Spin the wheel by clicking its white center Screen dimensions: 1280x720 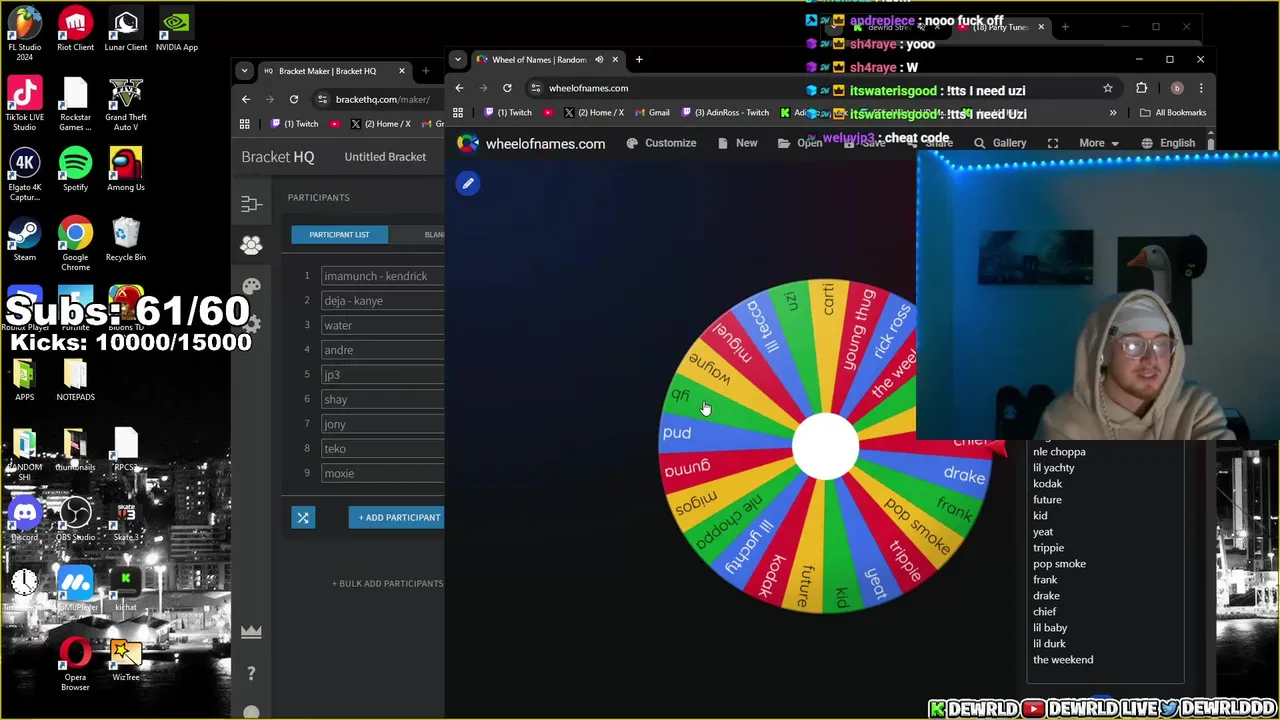click(x=825, y=446)
